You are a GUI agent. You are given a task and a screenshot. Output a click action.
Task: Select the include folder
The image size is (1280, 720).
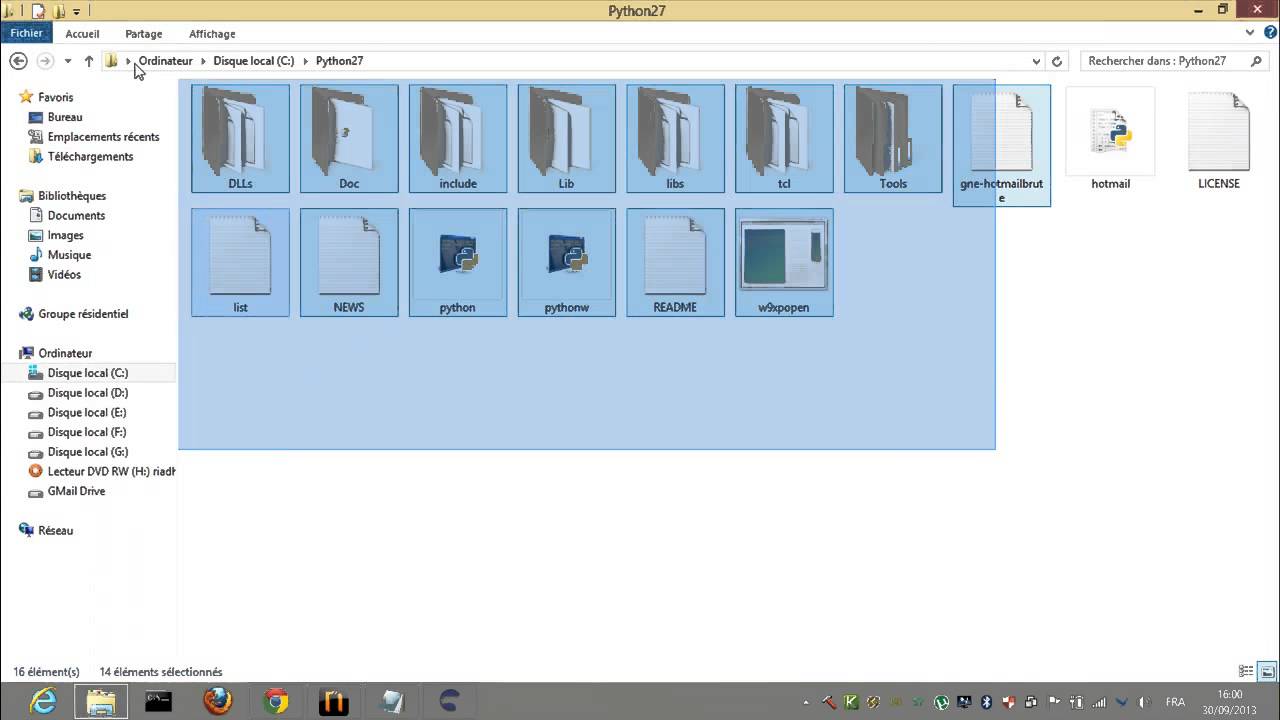(458, 138)
